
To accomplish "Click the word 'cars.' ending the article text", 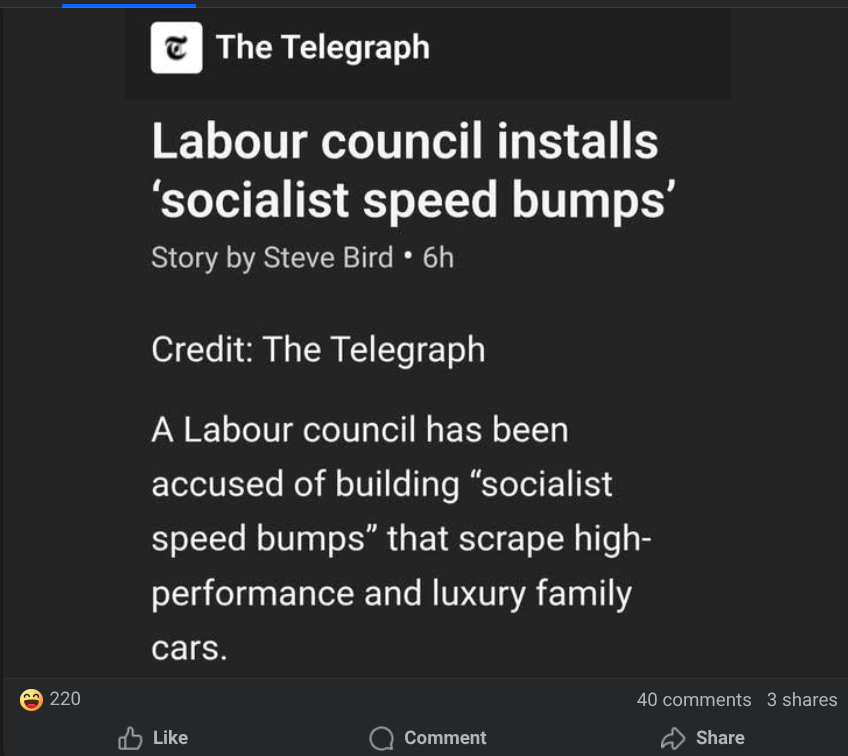I will pos(189,648).
